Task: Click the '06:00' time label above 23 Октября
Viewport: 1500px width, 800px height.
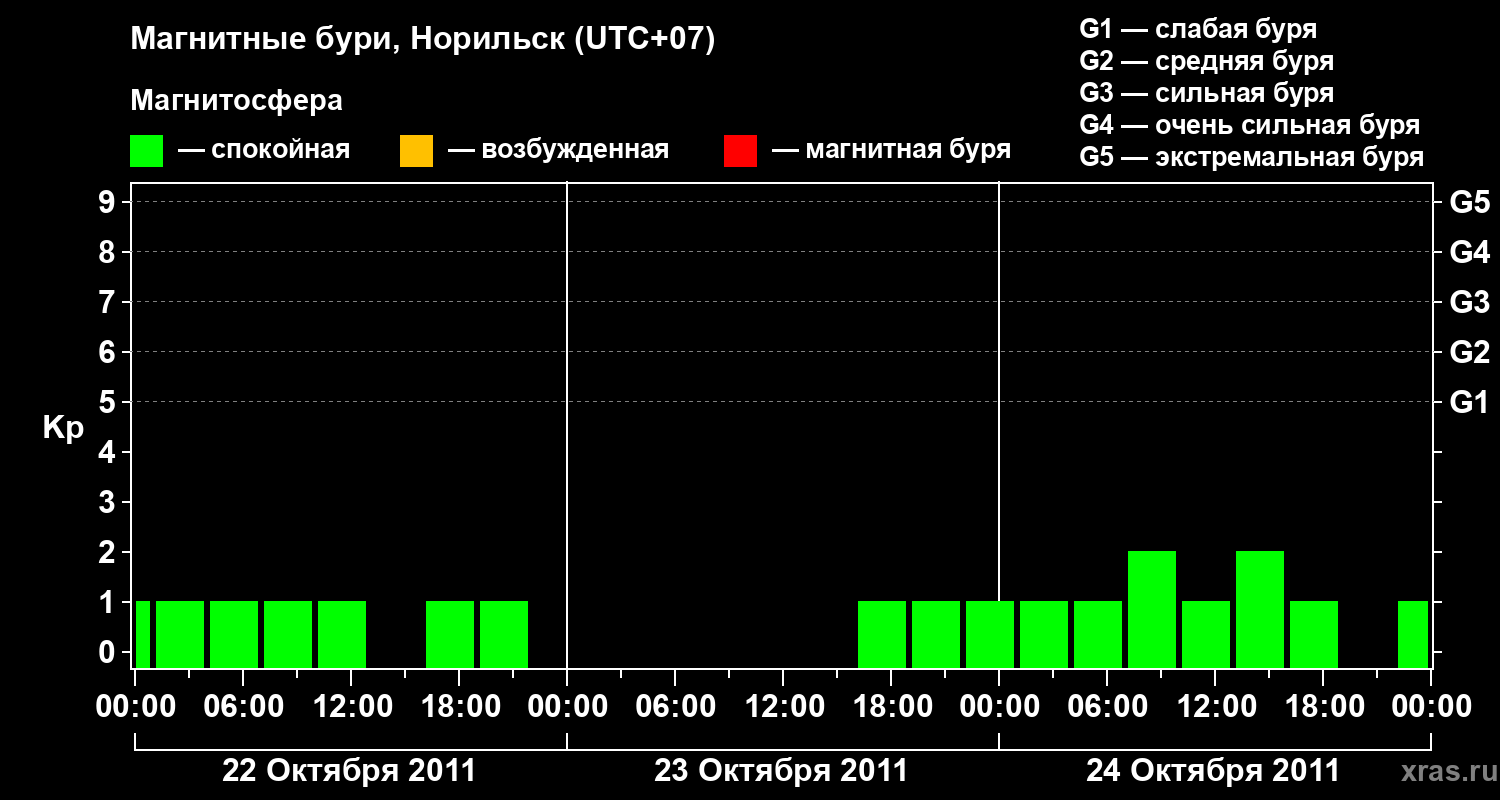Action: click(x=675, y=706)
